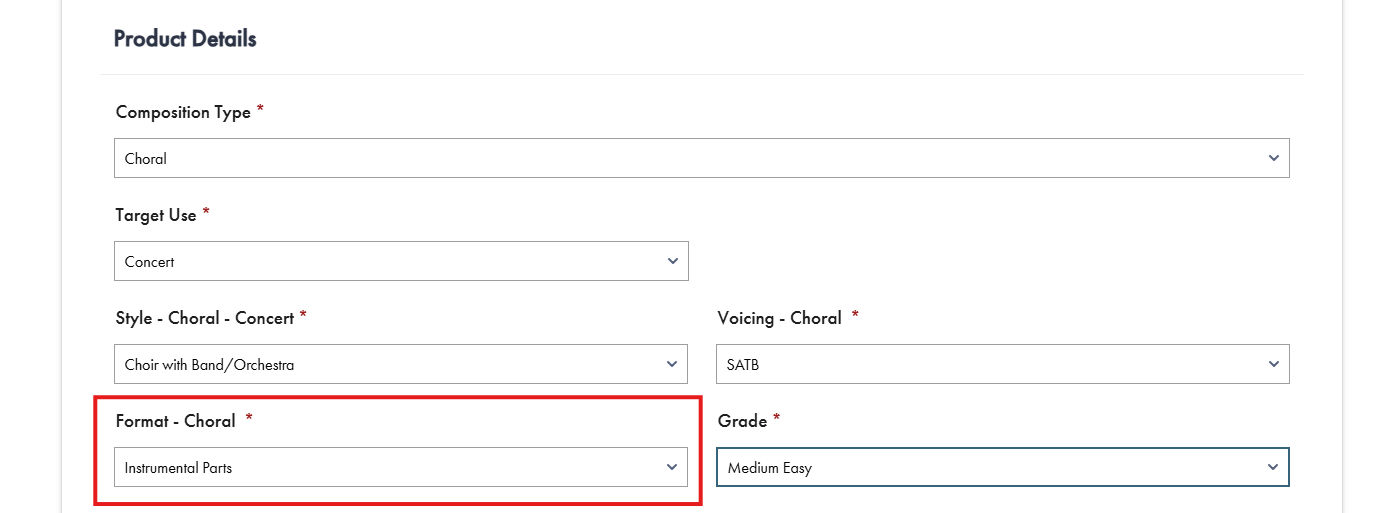
Task: Click the chevron arrow in Composition Type field
Action: click(x=1273, y=158)
